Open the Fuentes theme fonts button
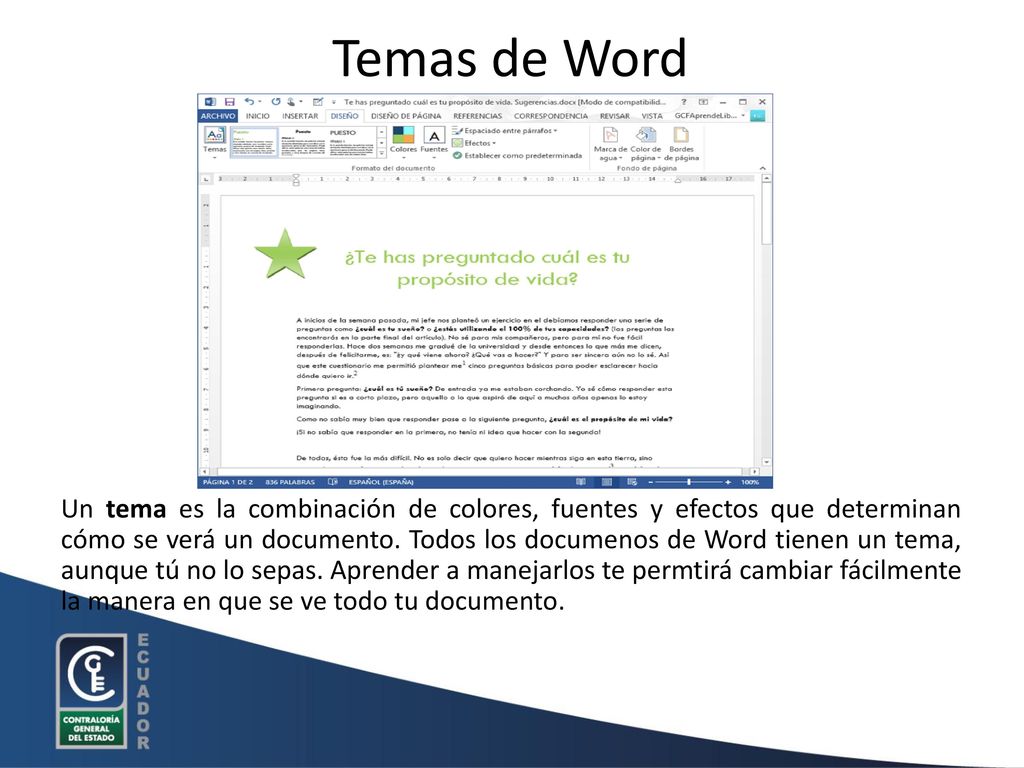This screenshot has width=1024, height=768. (434, 142)
